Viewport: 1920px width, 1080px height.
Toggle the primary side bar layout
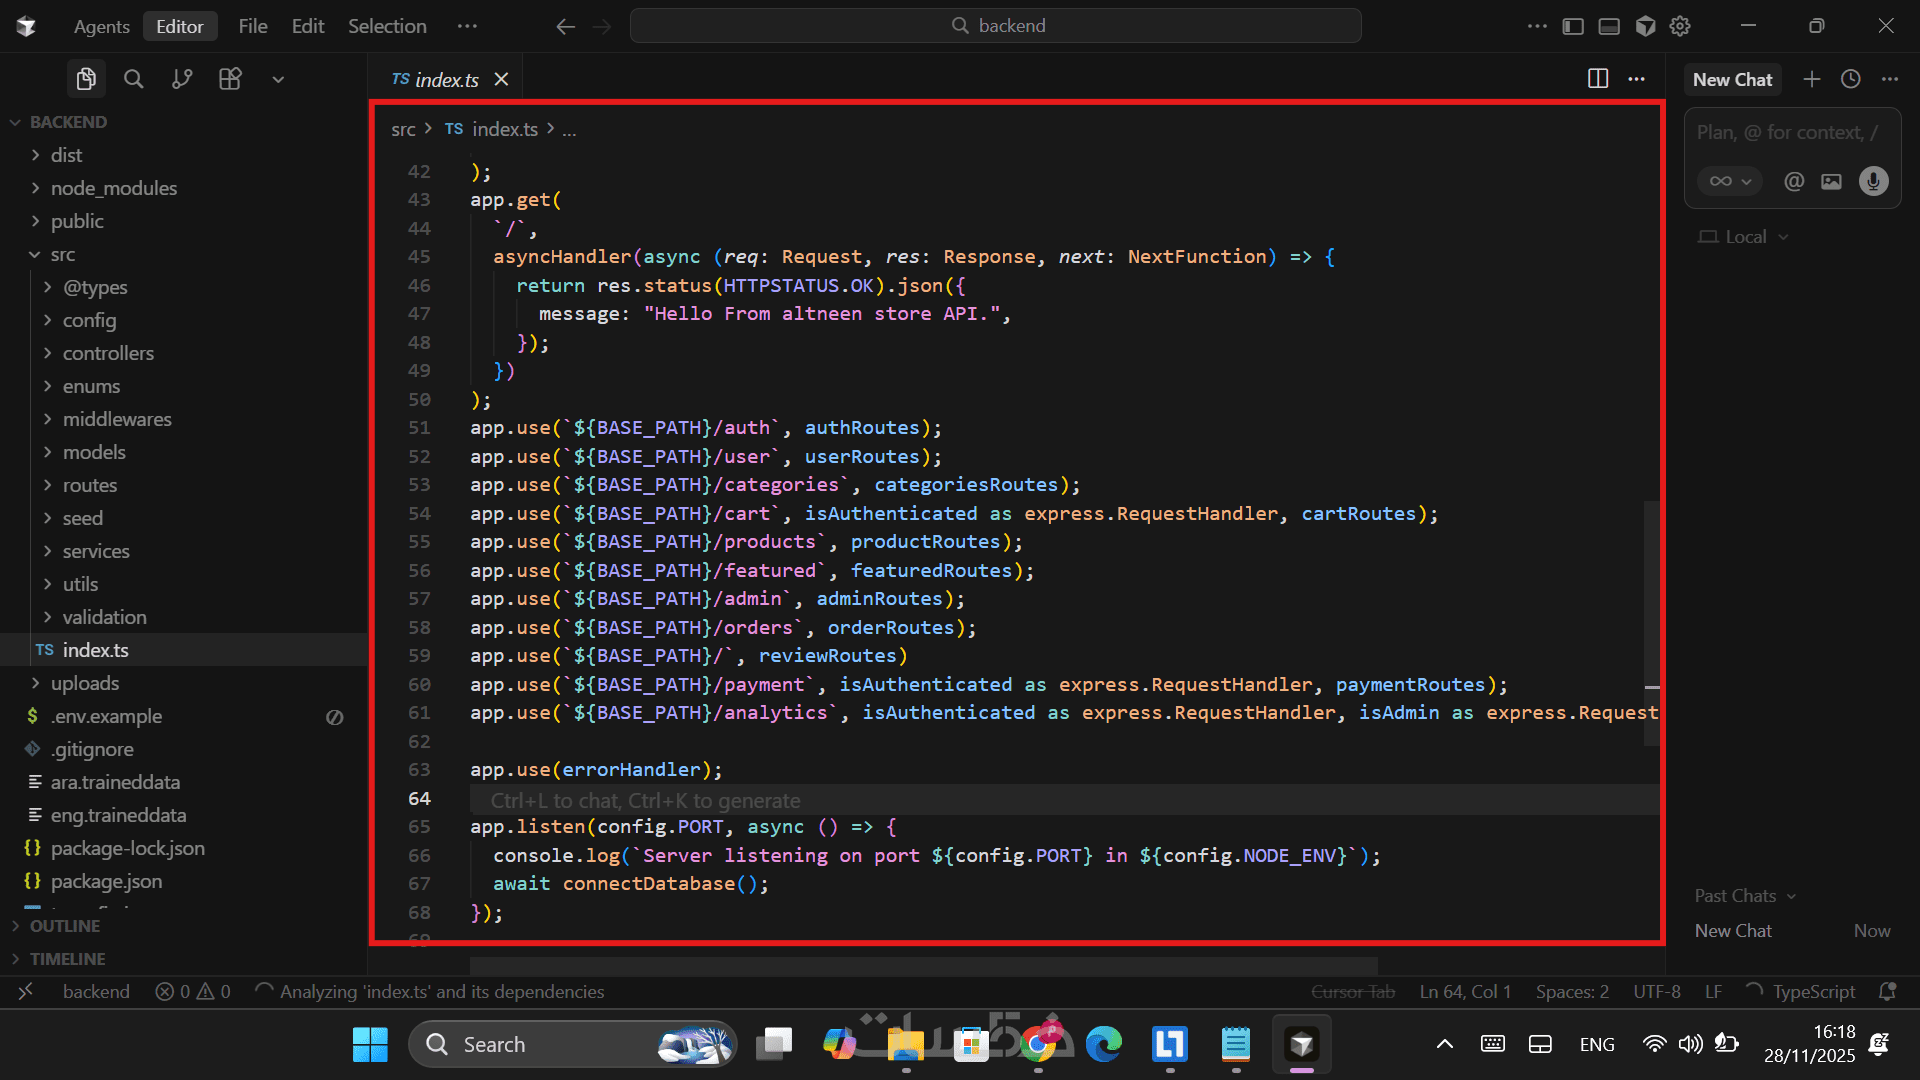[1573, 26]
